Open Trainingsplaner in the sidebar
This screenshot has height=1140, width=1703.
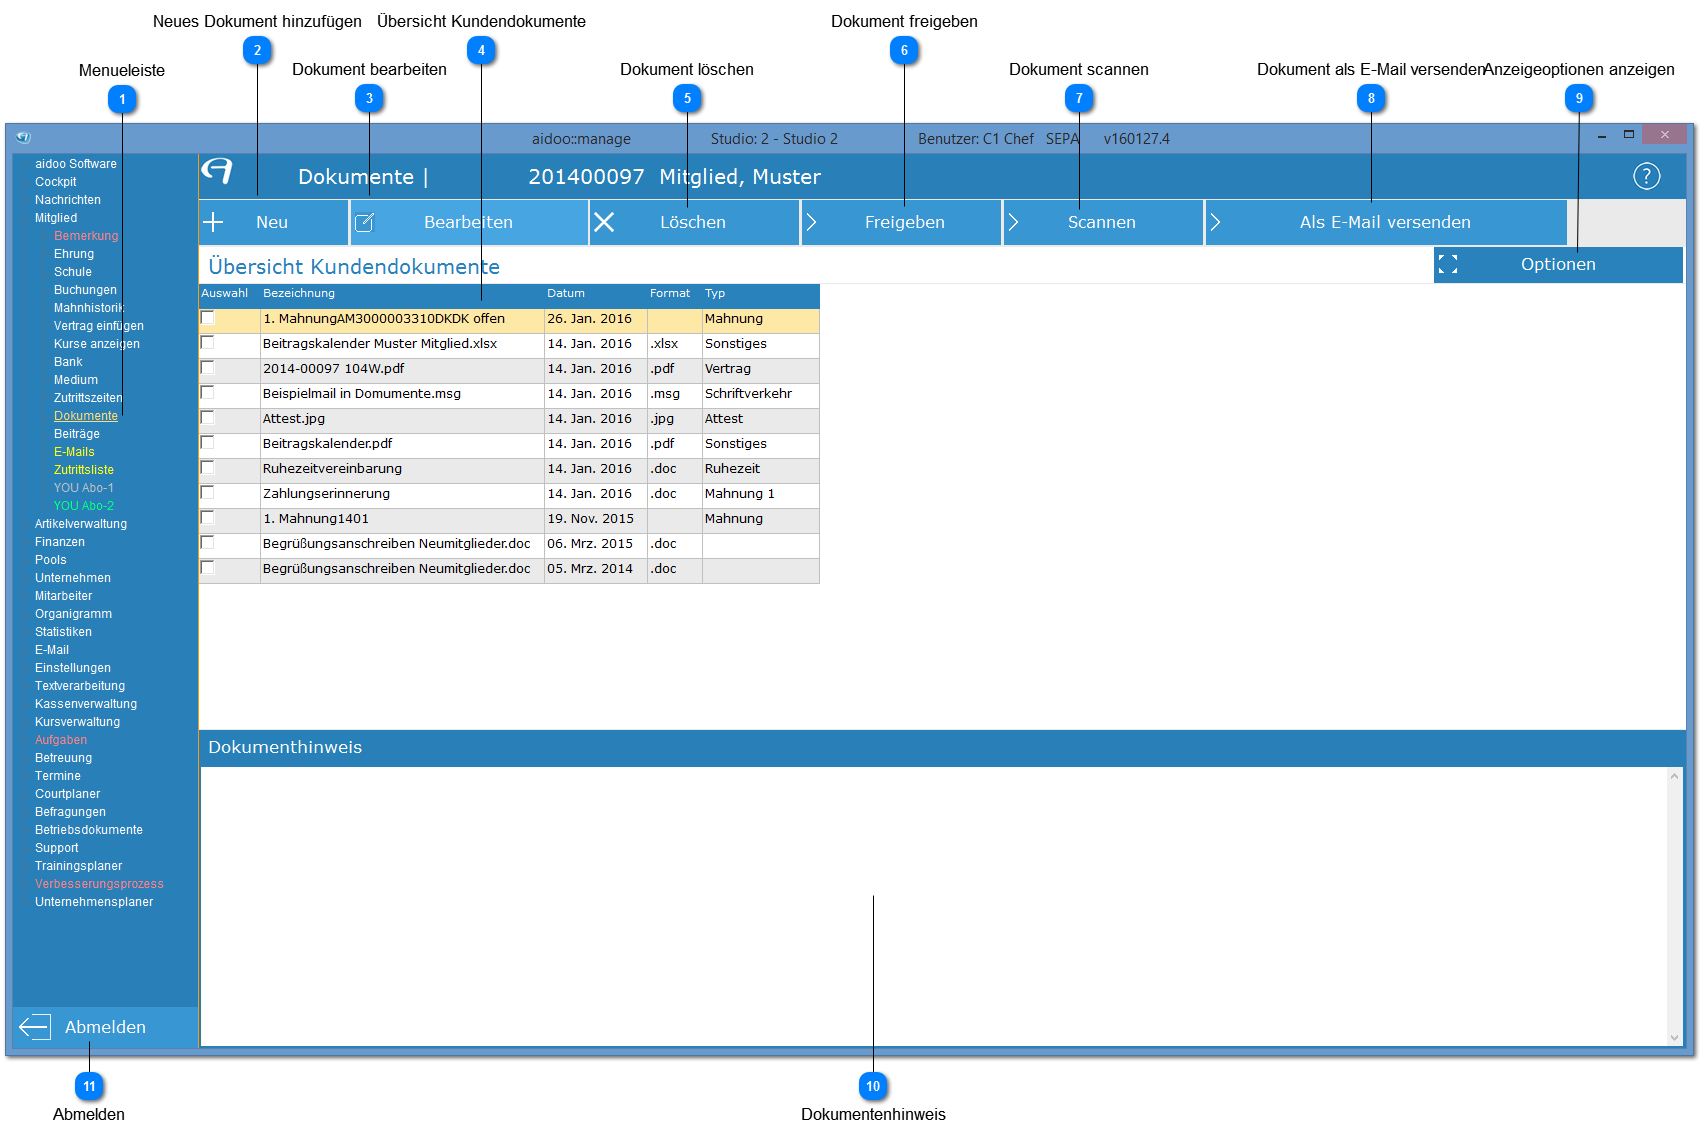tap(79, 866)
